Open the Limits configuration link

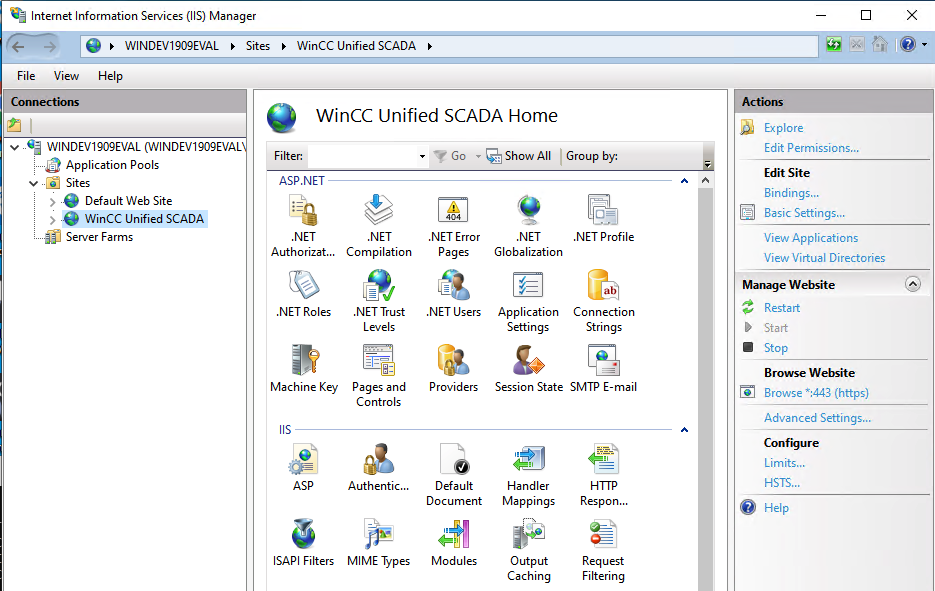[x=784, y=463]
